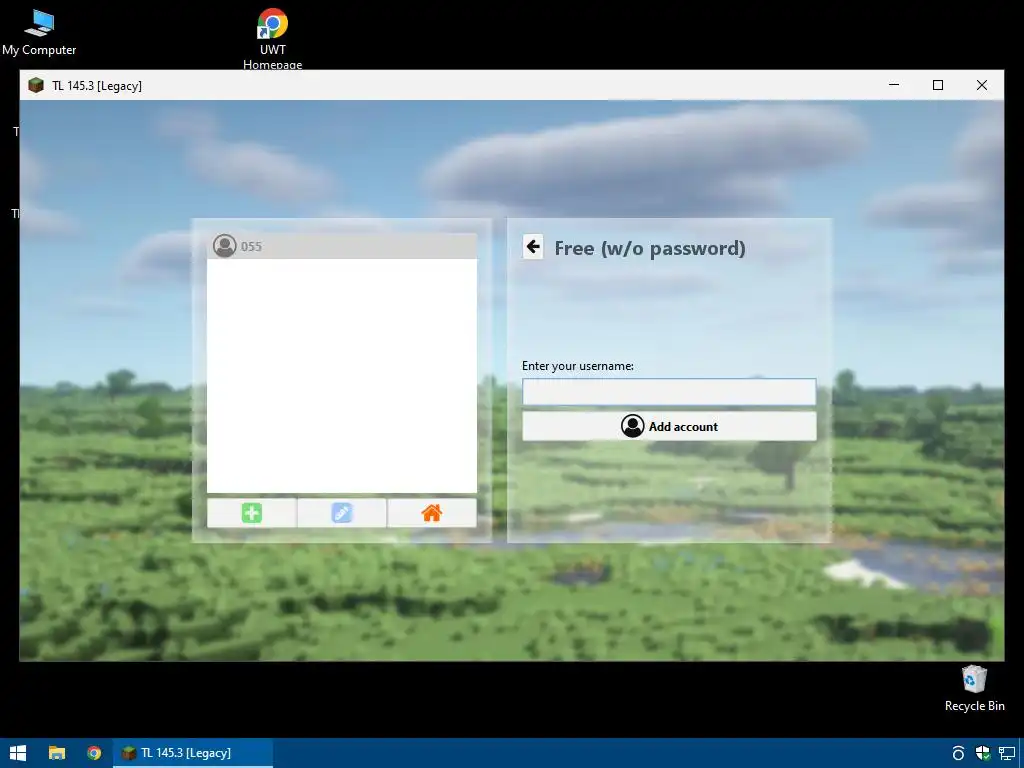Open the UWT Homepage Chrome shortcut
The width and height of the screenshot is (1024, 768).
pos(272,38)
